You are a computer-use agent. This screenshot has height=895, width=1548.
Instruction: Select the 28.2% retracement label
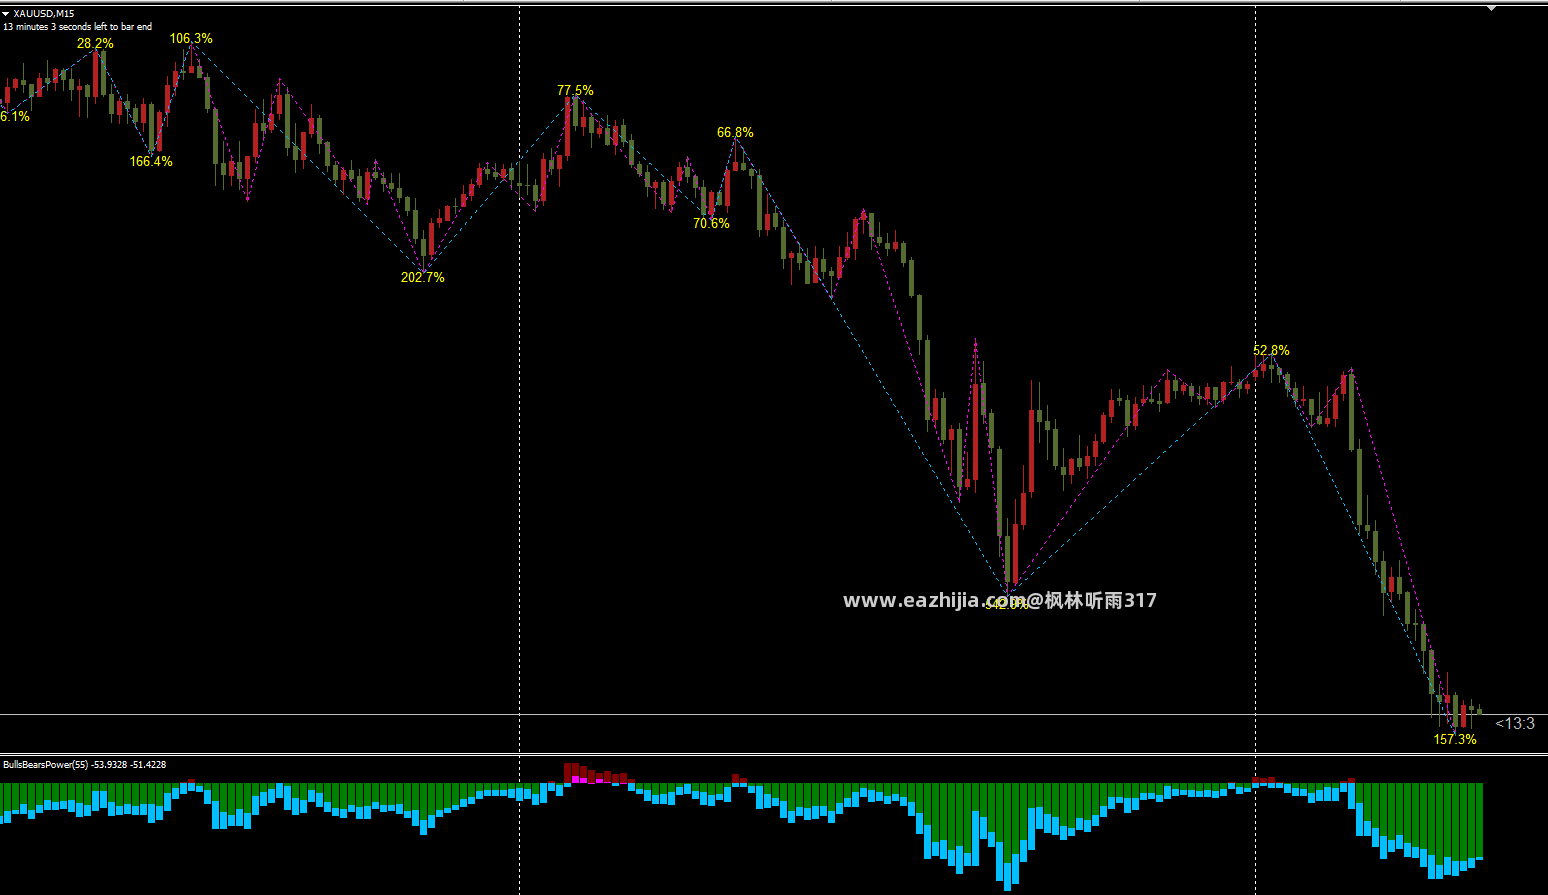point(95,43)
